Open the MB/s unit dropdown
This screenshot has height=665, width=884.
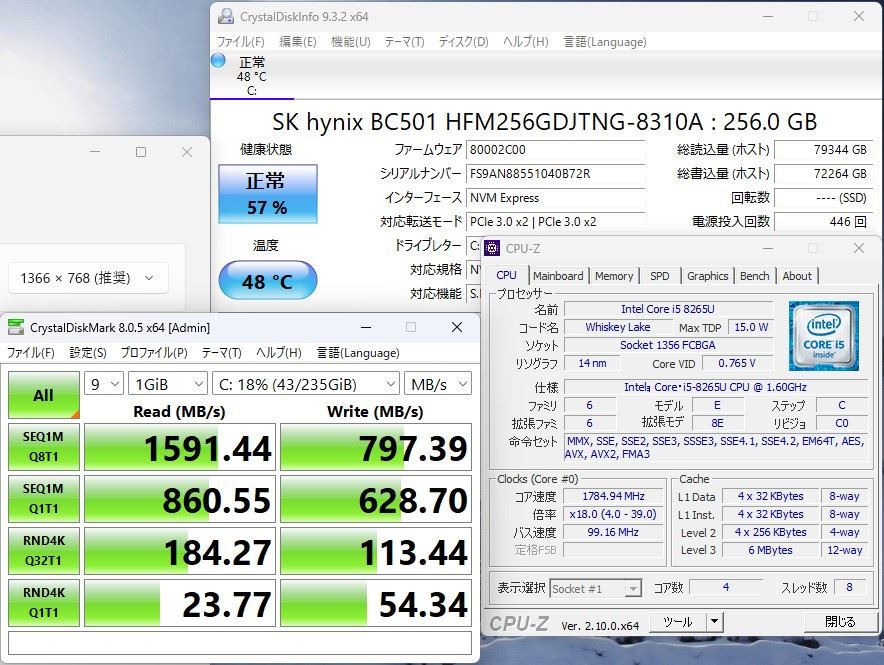(438, 384)
